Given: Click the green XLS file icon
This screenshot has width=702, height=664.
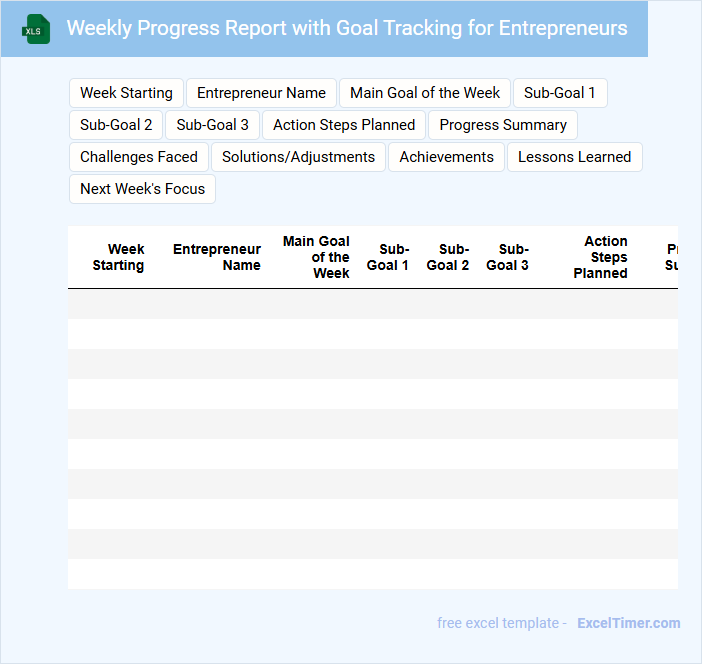Looking at the screenshot, I should click(x=36, y=29).
